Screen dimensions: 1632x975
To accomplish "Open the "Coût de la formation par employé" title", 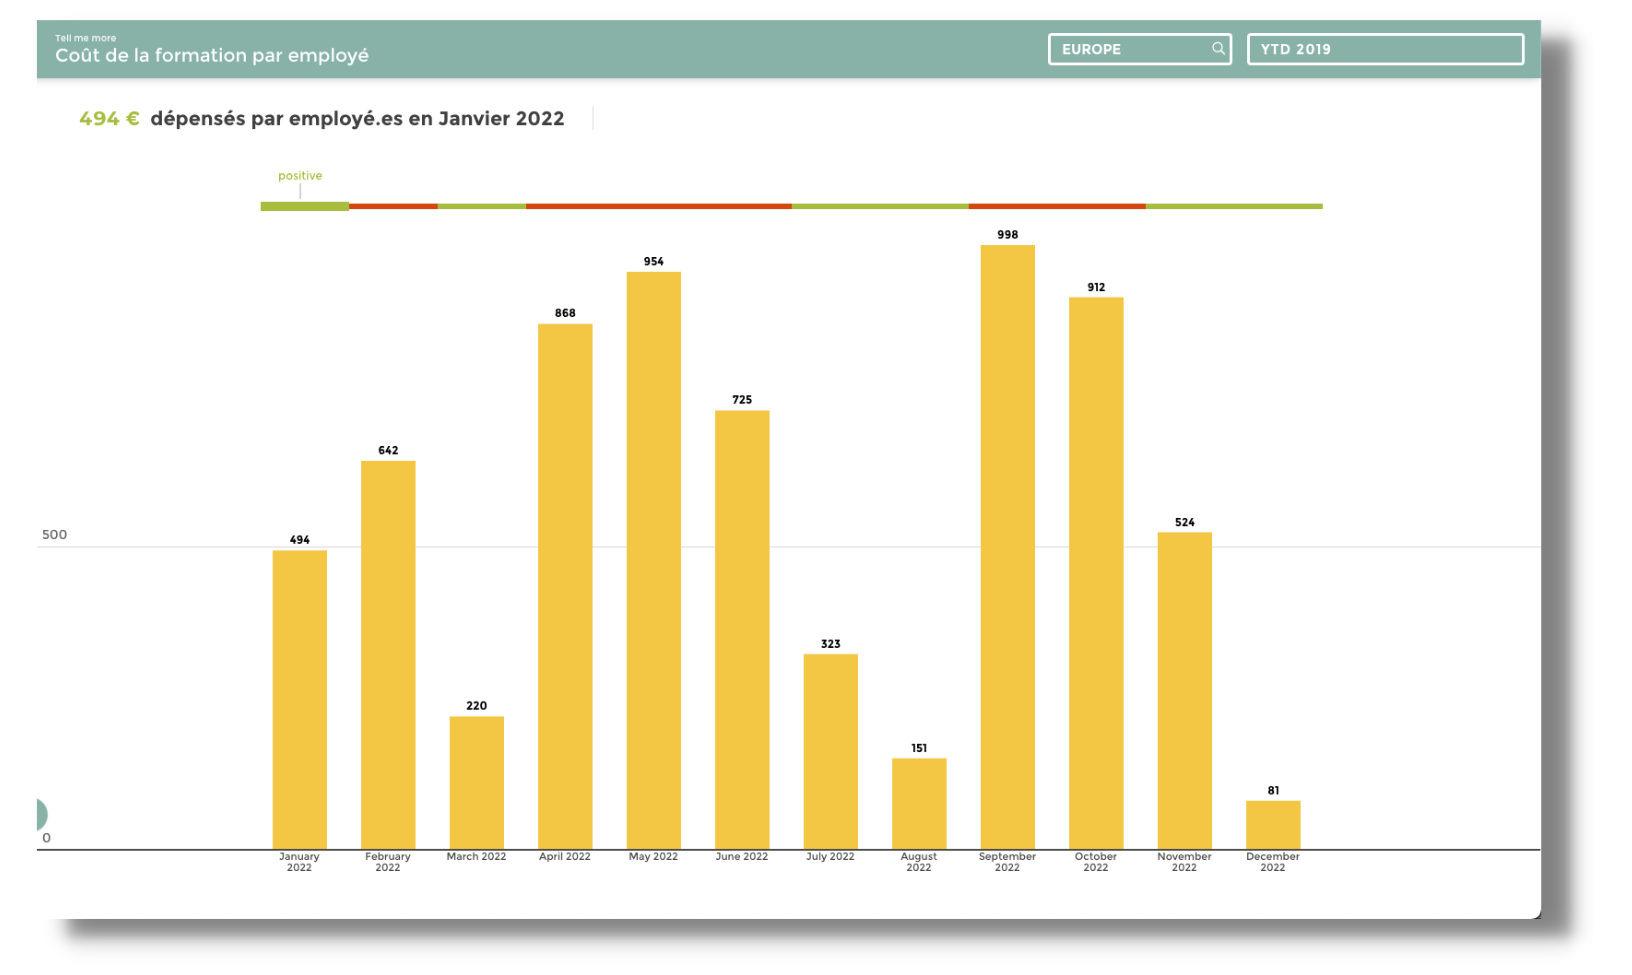I will (x=212, y=56).
